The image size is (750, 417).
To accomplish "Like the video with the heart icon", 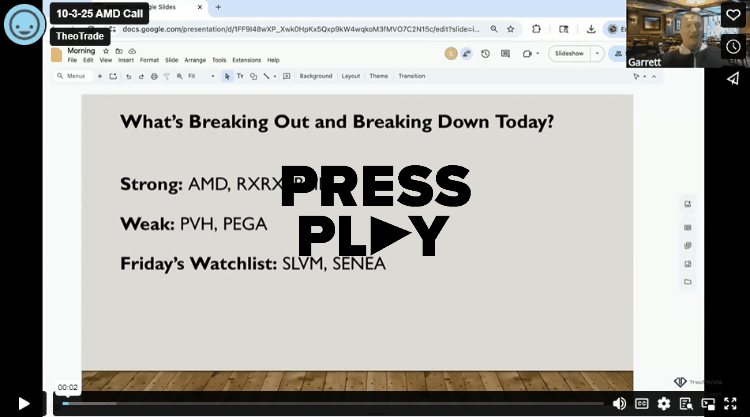I will (x=733, y=15).
